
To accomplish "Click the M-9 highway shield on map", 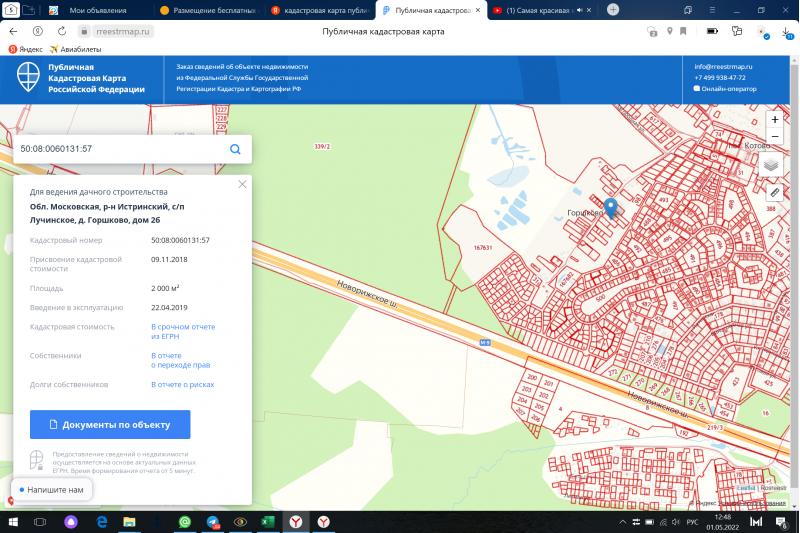I will [x=485, y=343].
